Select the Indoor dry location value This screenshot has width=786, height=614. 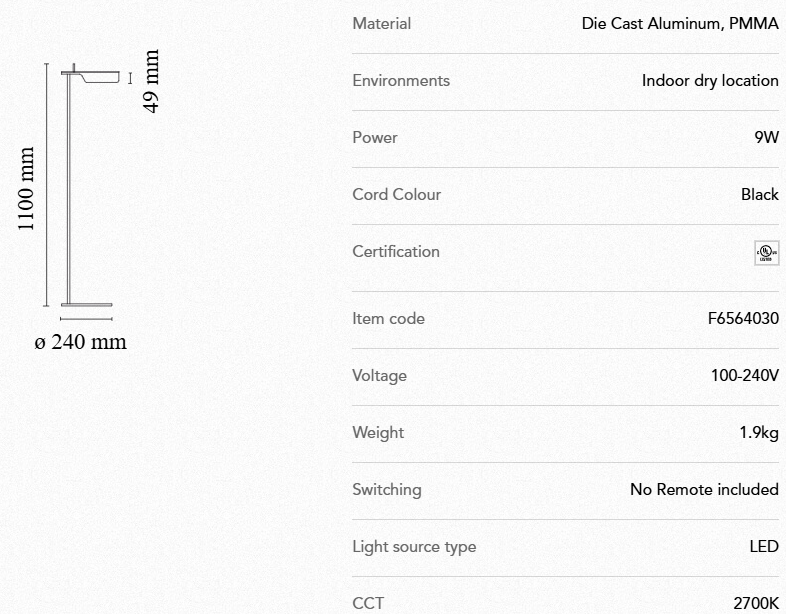pyautogui.click(x=710, y=81)
